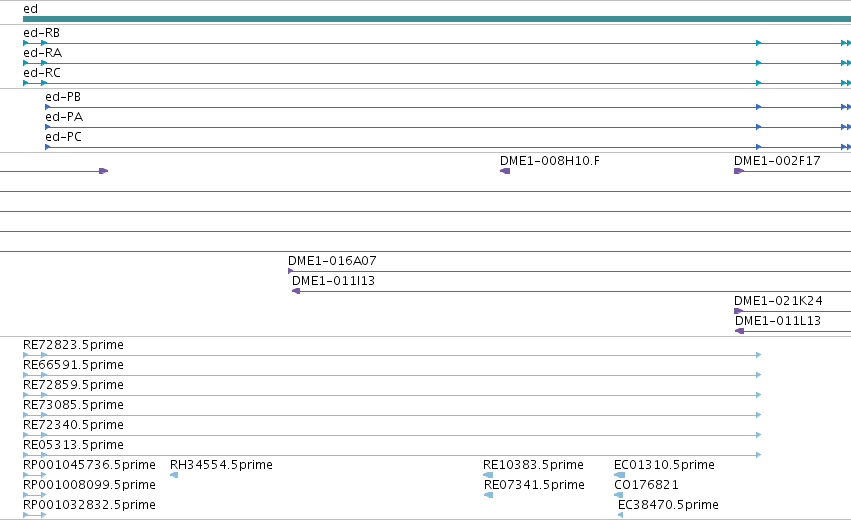Select the DME1-021K24 label

(778, 301)
